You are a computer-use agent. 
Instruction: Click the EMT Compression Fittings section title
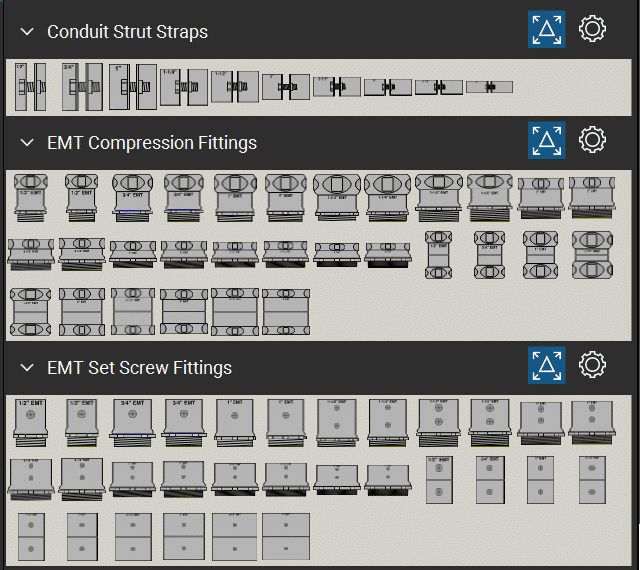[x=152, y=143]
